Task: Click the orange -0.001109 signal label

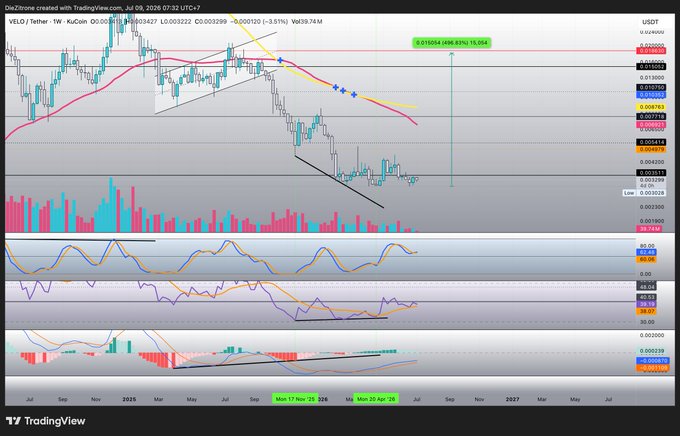Action: (x=652, y=368)
